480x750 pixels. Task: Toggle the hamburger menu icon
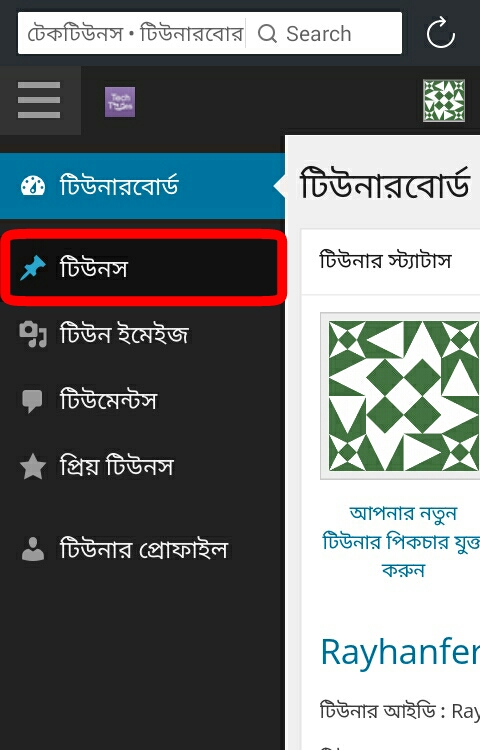coord(39,99)
